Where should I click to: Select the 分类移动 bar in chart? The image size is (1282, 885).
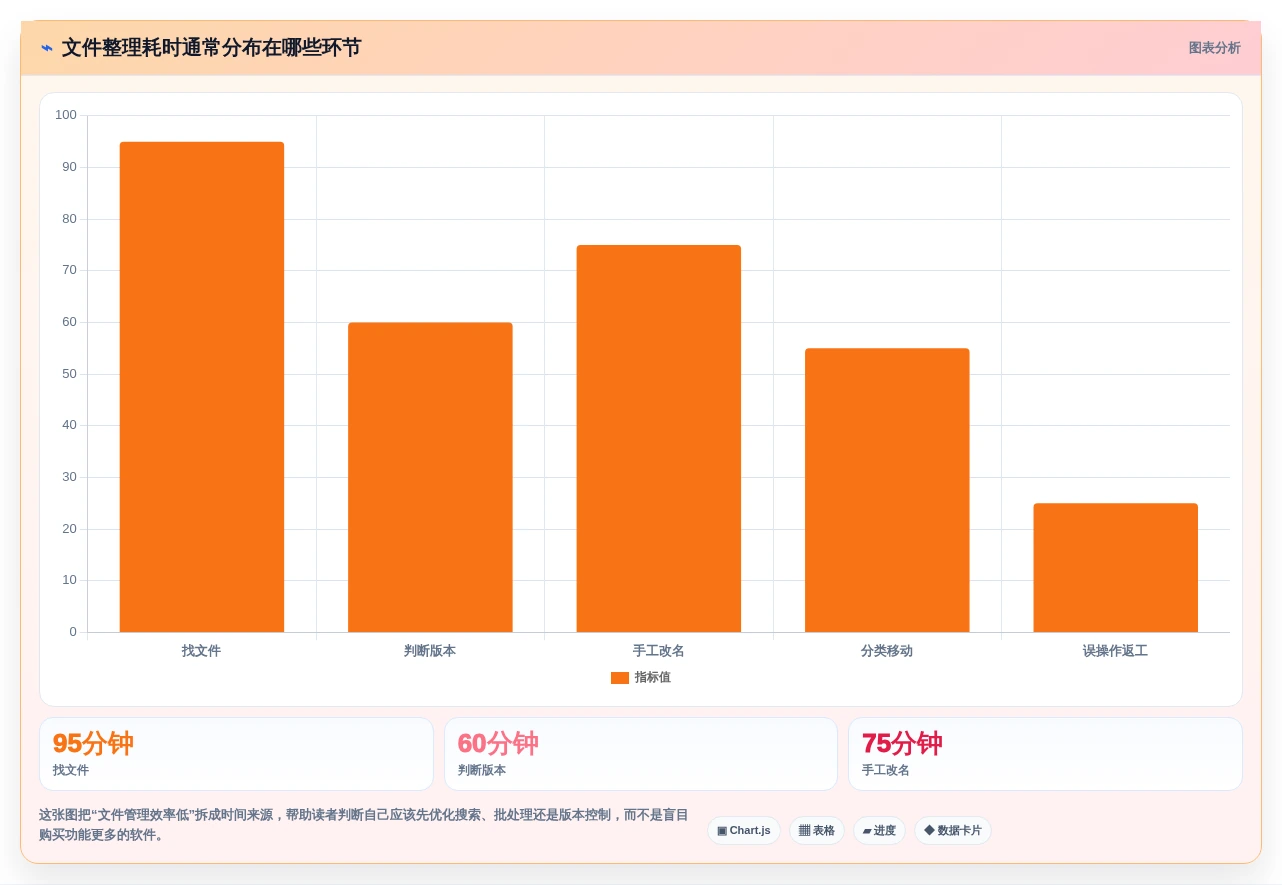887,490
